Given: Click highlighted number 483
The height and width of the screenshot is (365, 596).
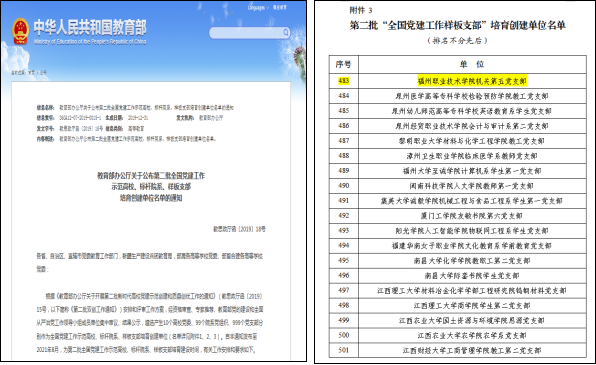Looking at the screenshot, I should pyautogui.click(x=344, y=81).
